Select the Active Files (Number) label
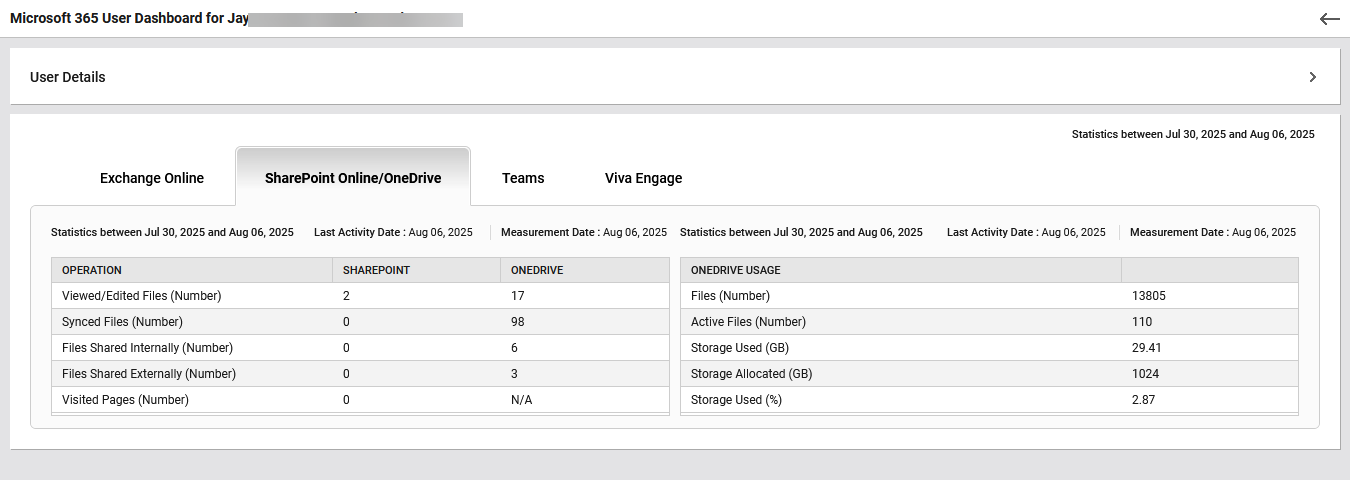 (748, 322)
